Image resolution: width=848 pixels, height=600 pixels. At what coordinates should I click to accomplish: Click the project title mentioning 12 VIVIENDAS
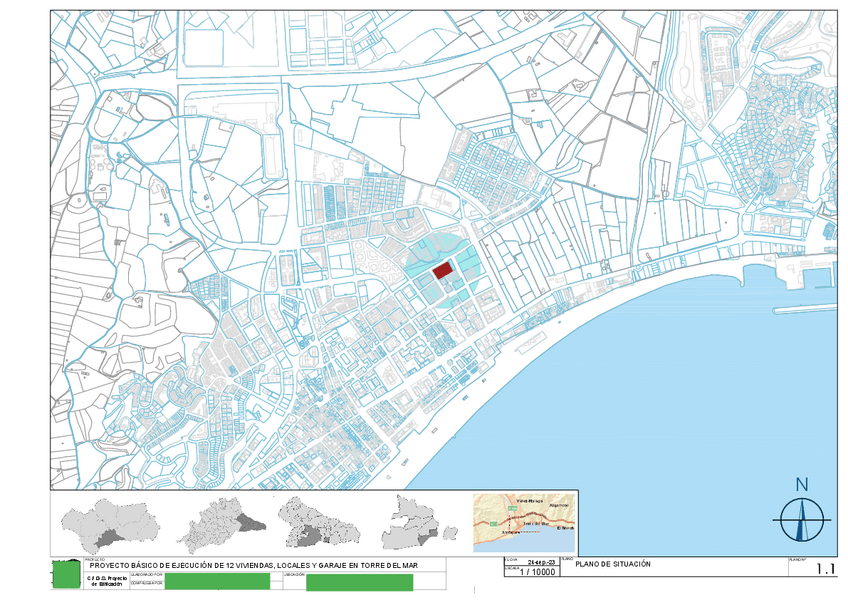(253, 566)
